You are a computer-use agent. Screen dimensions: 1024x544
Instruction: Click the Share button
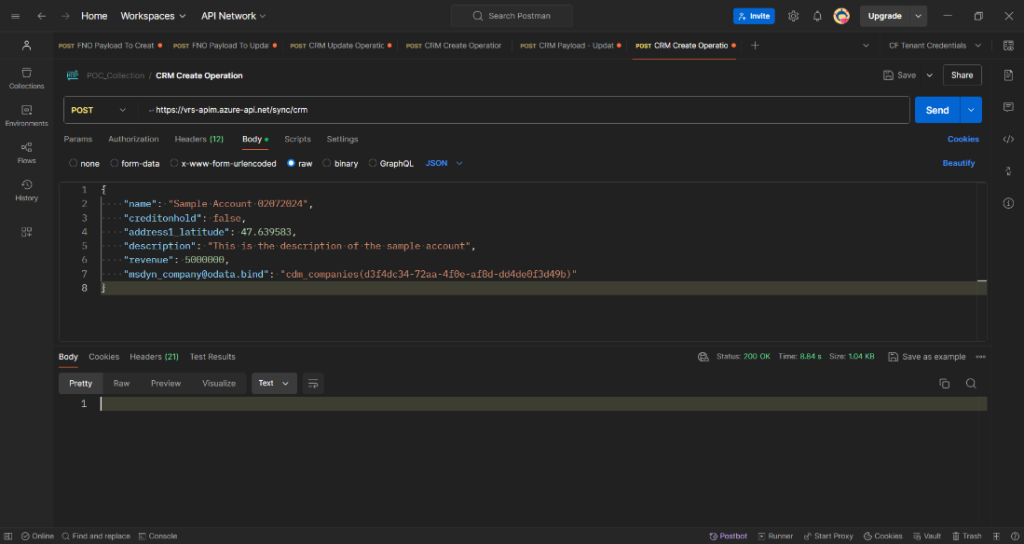[962, 76]
